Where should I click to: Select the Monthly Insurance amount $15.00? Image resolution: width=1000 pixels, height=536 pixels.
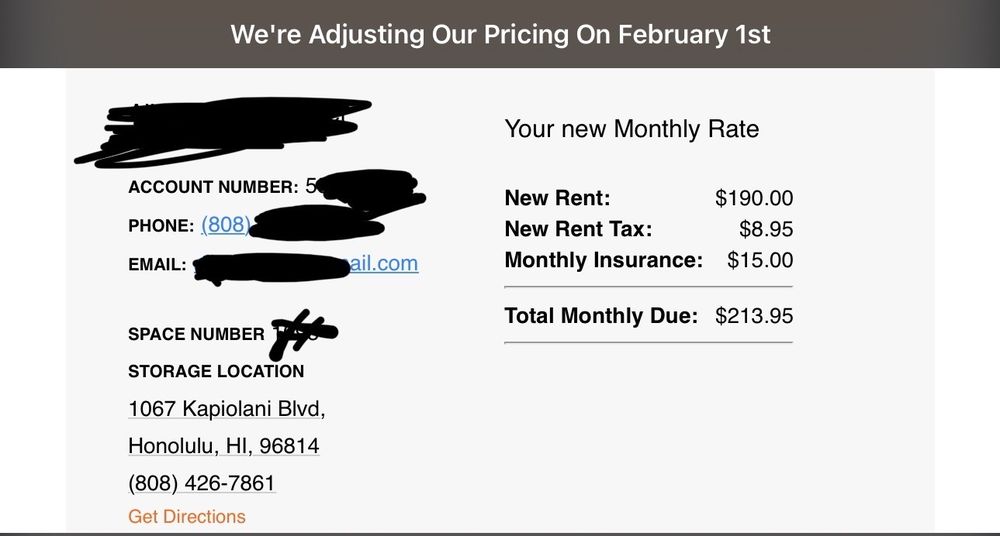pos(760,260)
